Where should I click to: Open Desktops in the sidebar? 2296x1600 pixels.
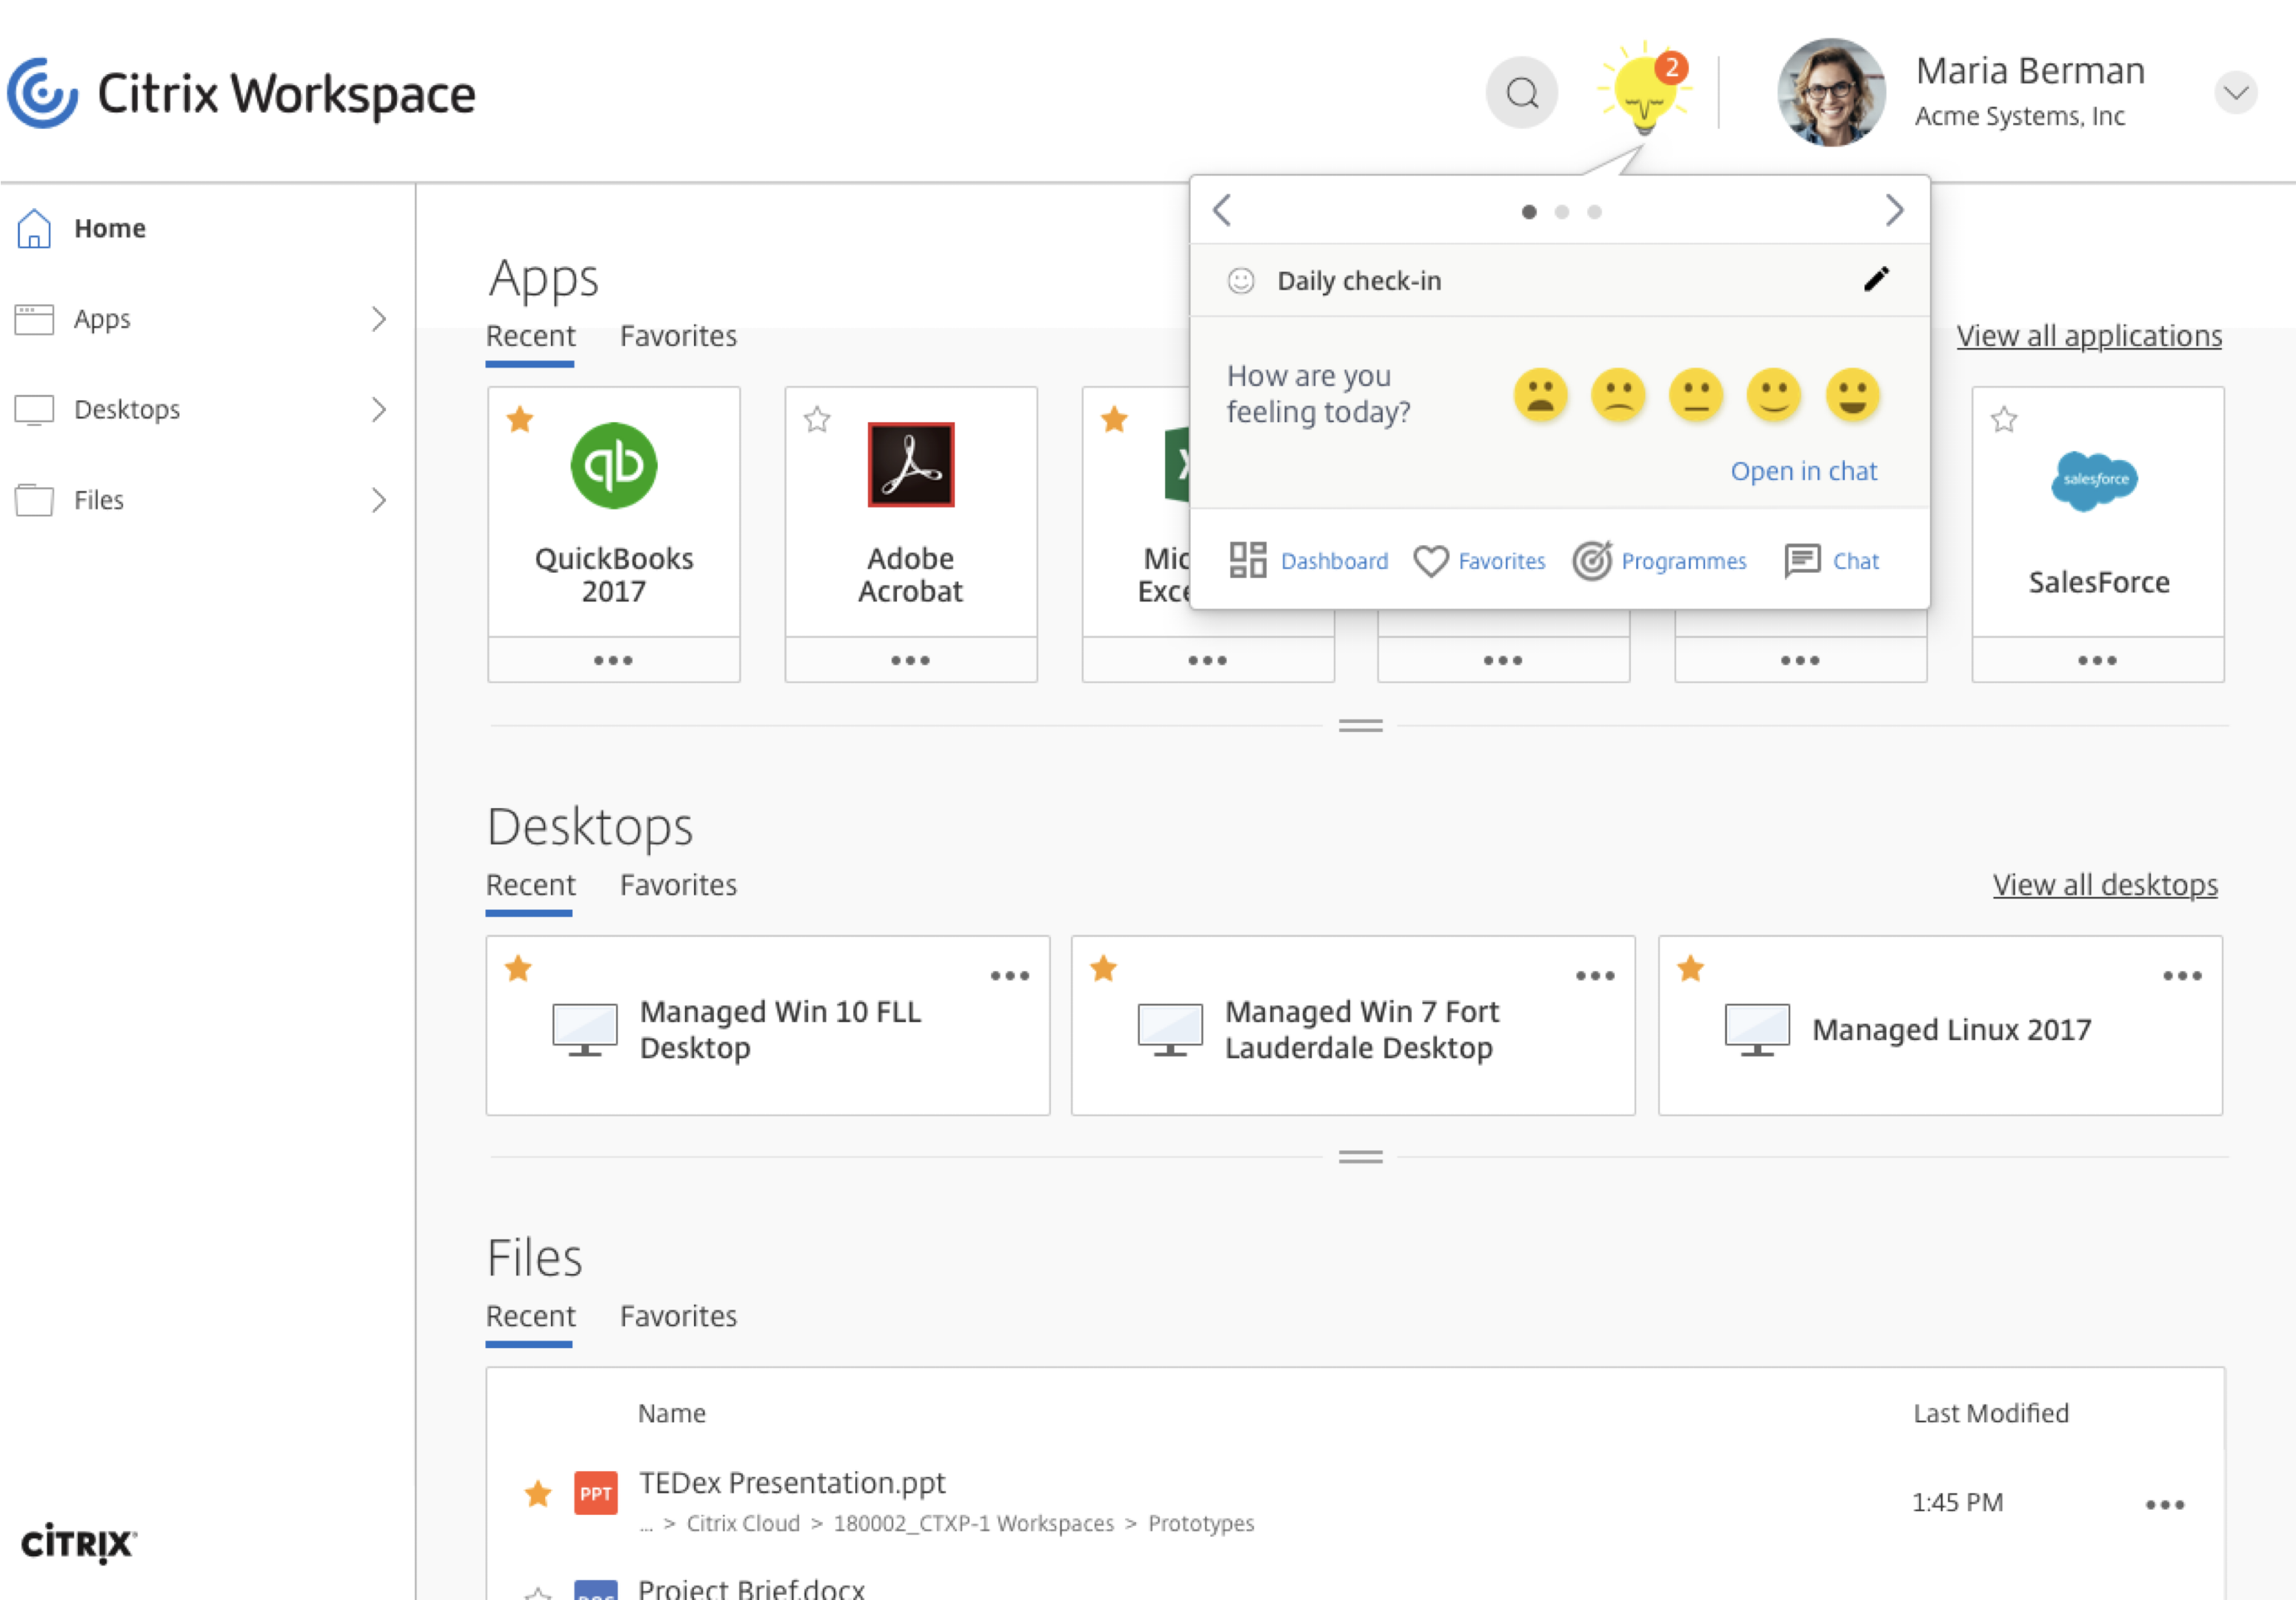pyautogui.click(x=127, y=409)
